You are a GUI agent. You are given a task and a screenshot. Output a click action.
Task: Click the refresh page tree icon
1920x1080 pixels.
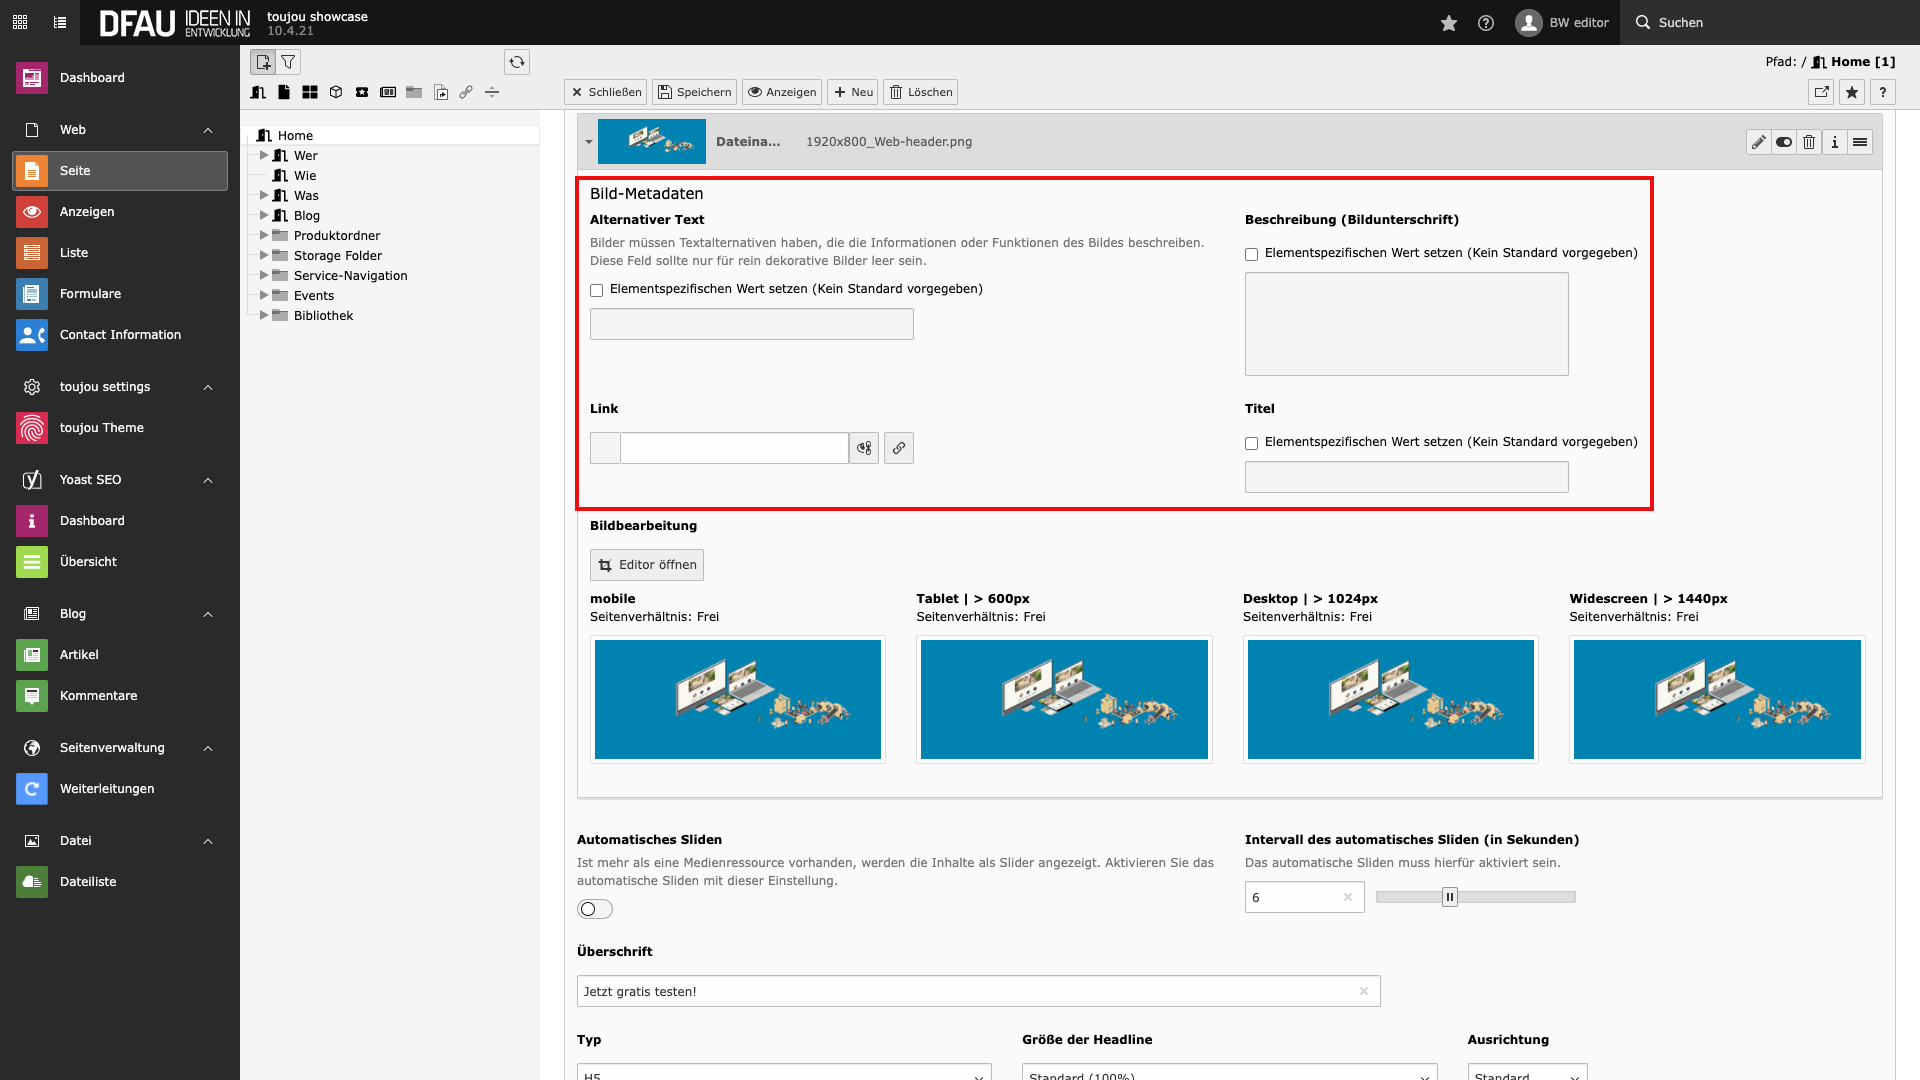tap(516, 62)
